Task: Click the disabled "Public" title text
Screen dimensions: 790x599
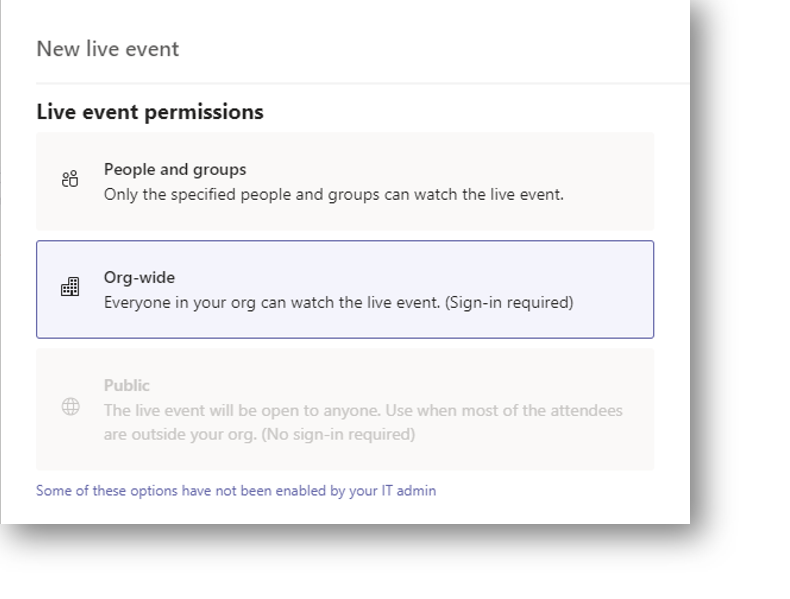Action: tap(127, 385)
